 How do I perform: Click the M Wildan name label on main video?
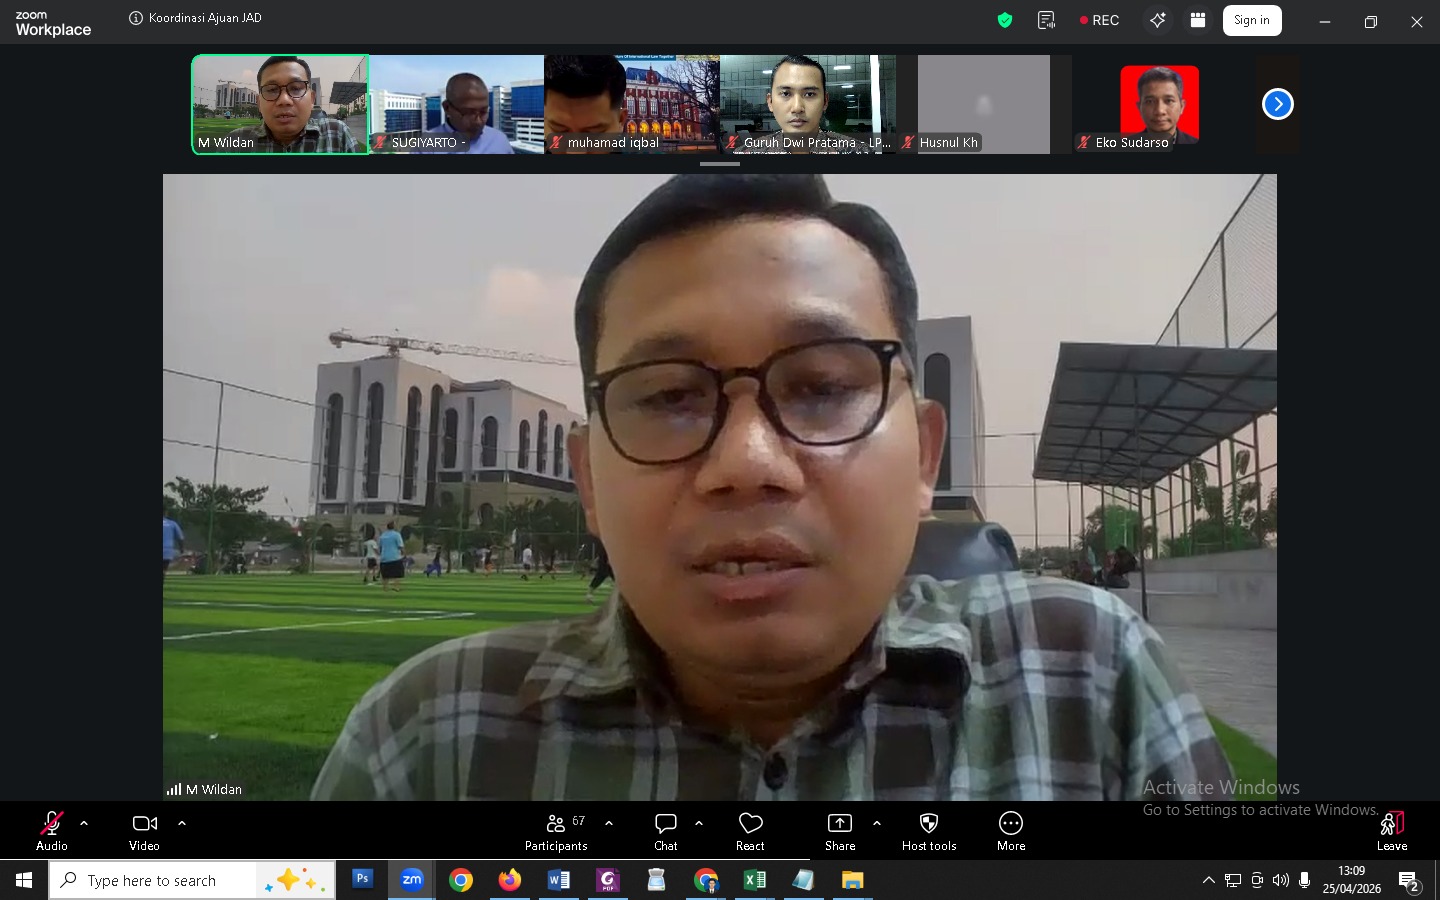tap(214, 789)
